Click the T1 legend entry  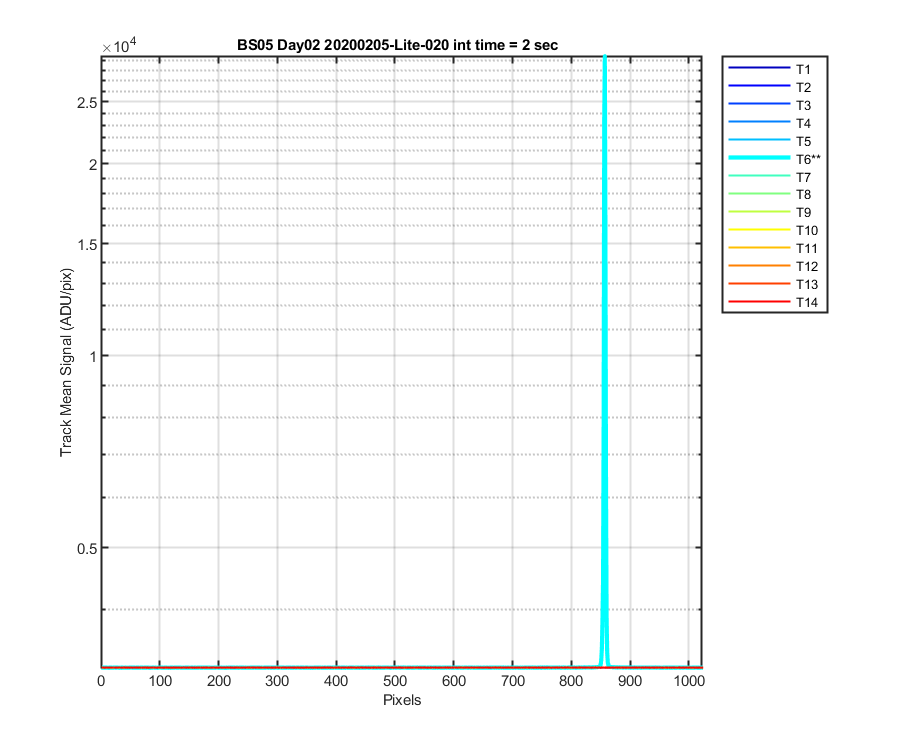(769, 69)
